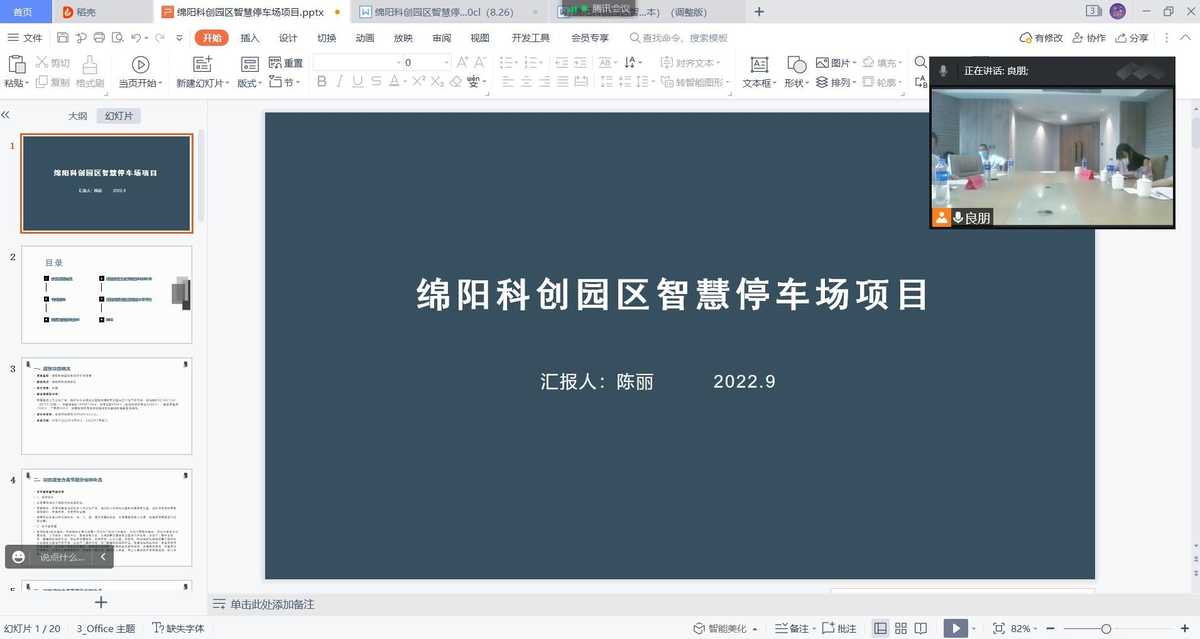This screenshot has width=1200, height=639.
Task: Expand the 版式 layout dropdown
Action: (249, 83)
